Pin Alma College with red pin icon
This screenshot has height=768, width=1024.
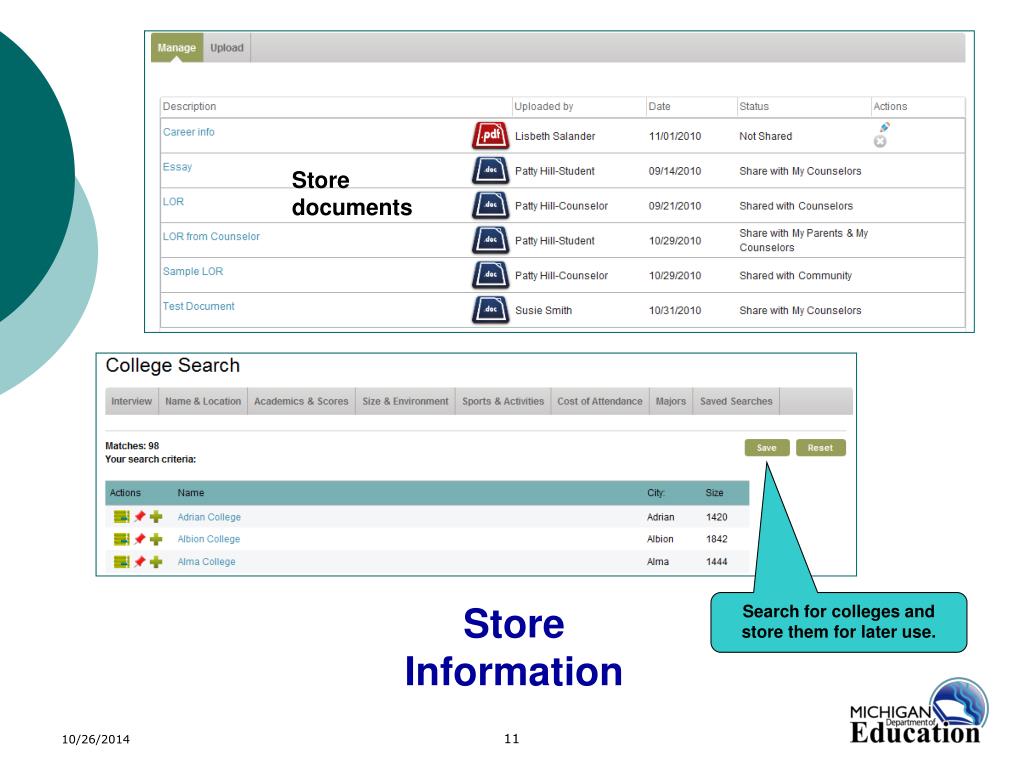pos(139,562)
